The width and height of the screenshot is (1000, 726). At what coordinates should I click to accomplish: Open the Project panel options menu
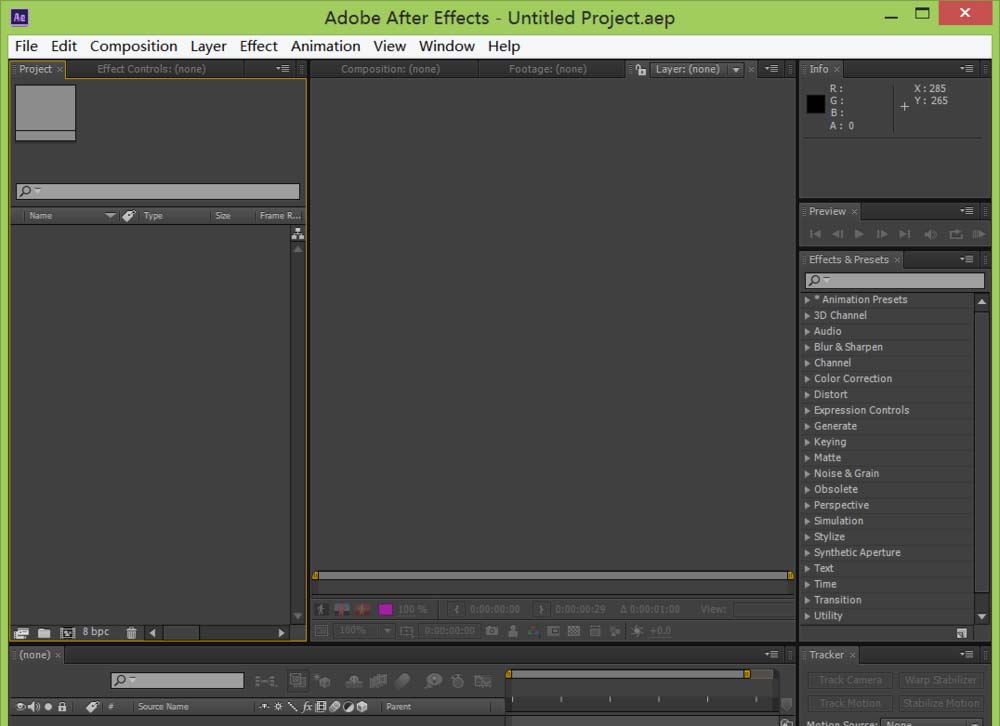(283, 69)
